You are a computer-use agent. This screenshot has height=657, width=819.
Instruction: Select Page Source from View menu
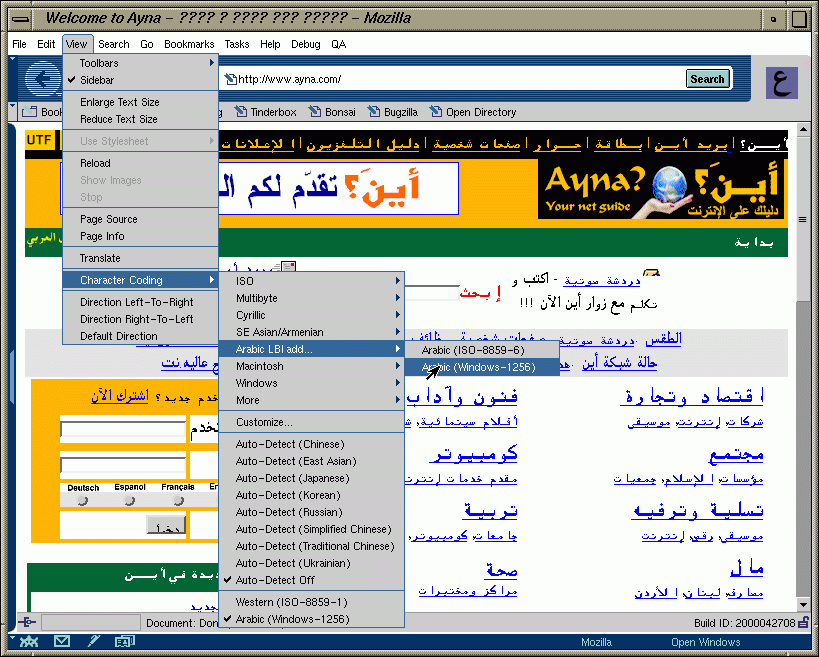click(140, 219)
